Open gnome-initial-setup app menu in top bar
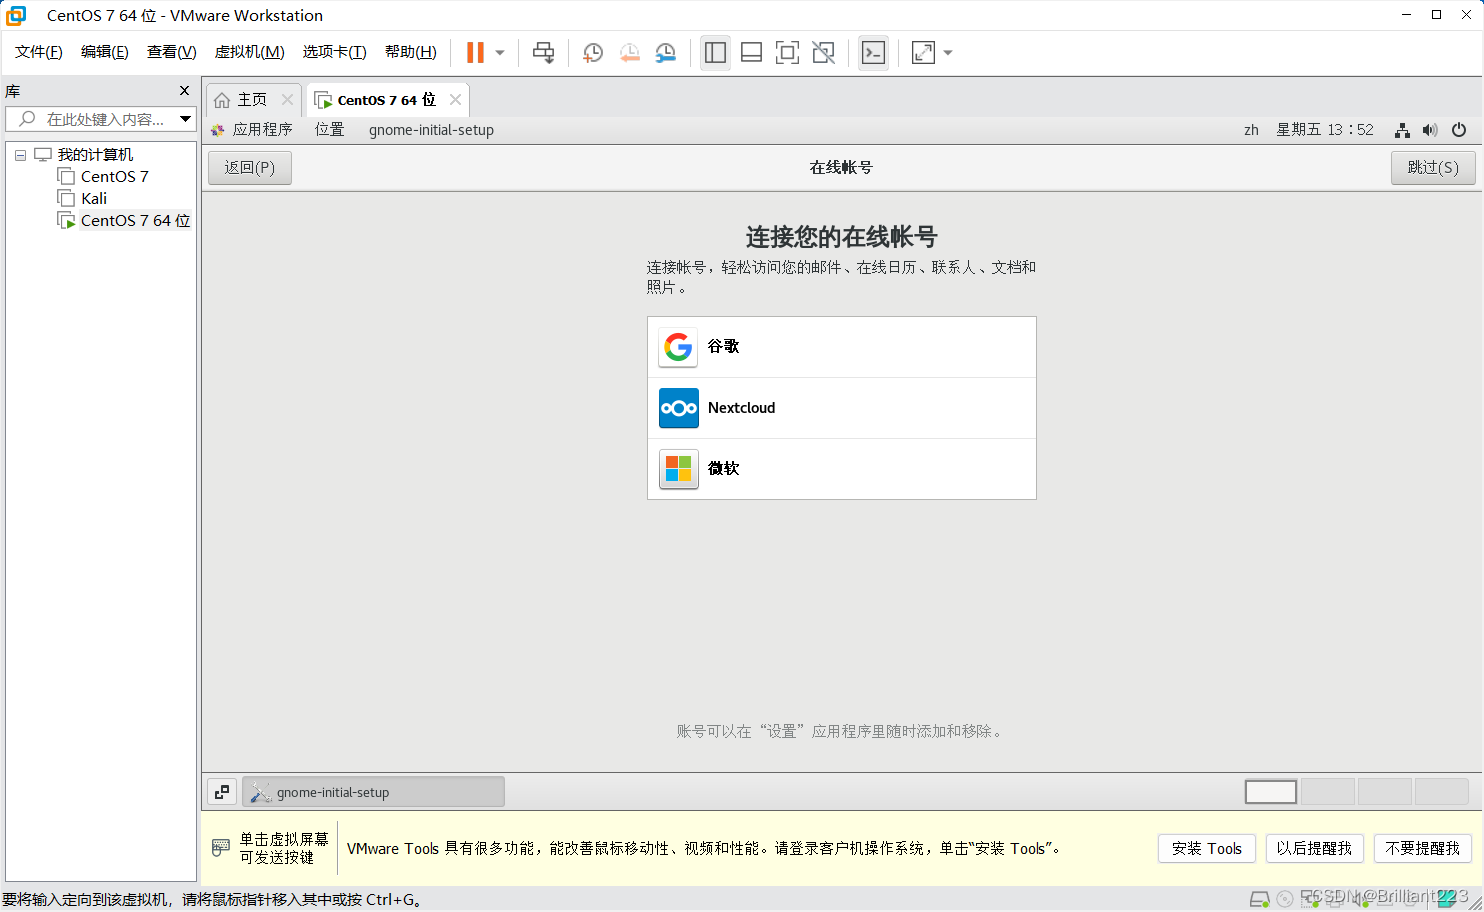Screen dimensions: 1484x912 click(x=431, y=130)
